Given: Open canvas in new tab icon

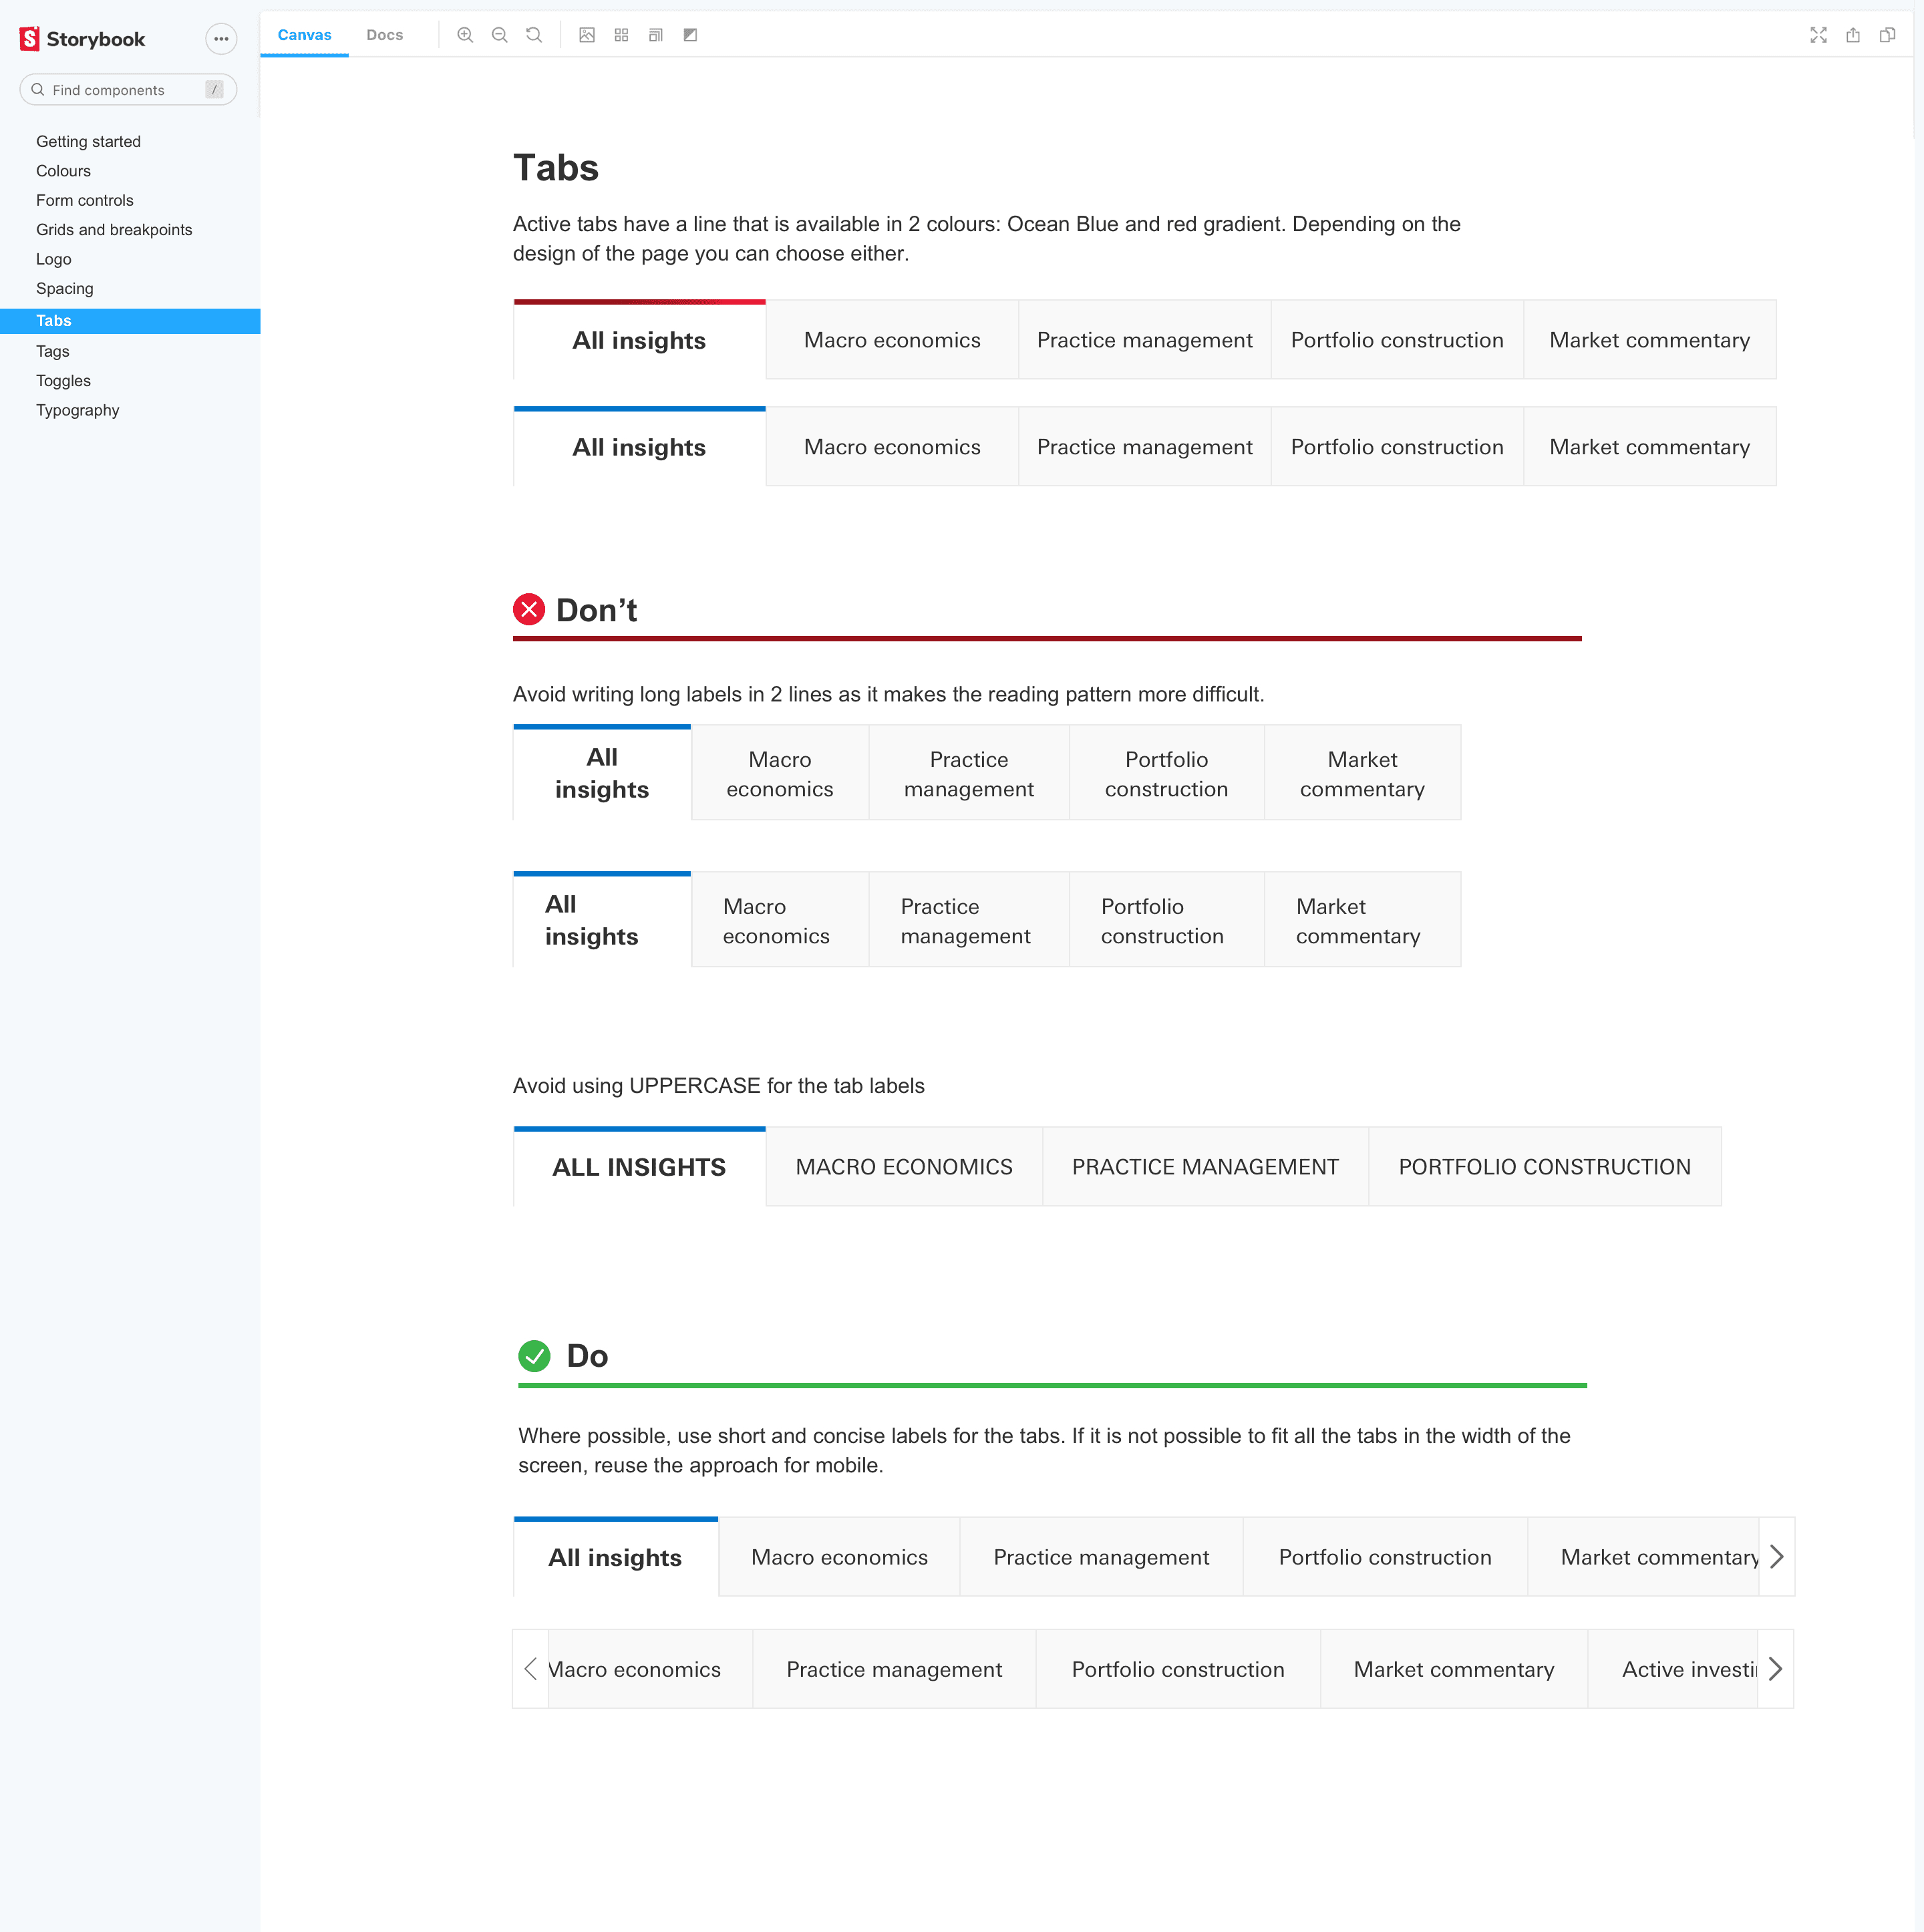Looking at the screenshot, I should click(x=1853, y=35).
